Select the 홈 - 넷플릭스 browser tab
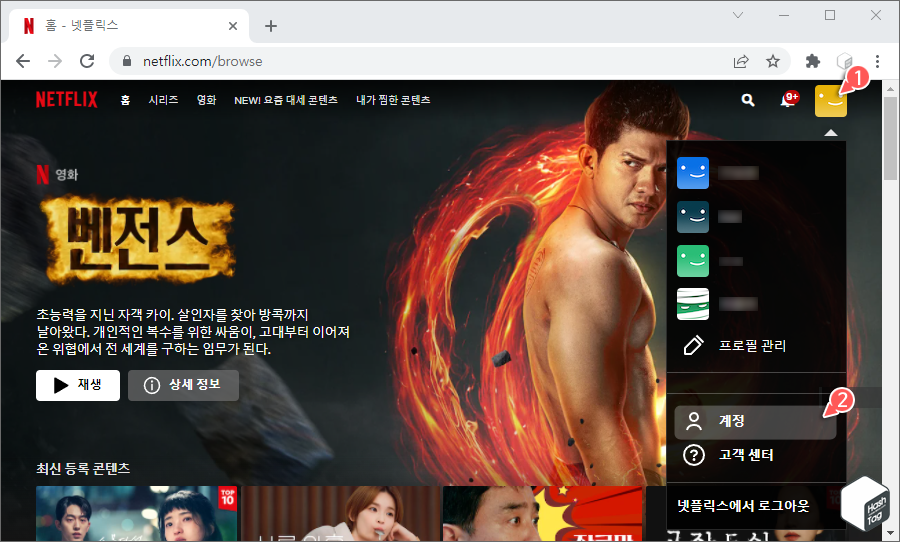Viewport: 900px width, 542px height. (130, 26)
